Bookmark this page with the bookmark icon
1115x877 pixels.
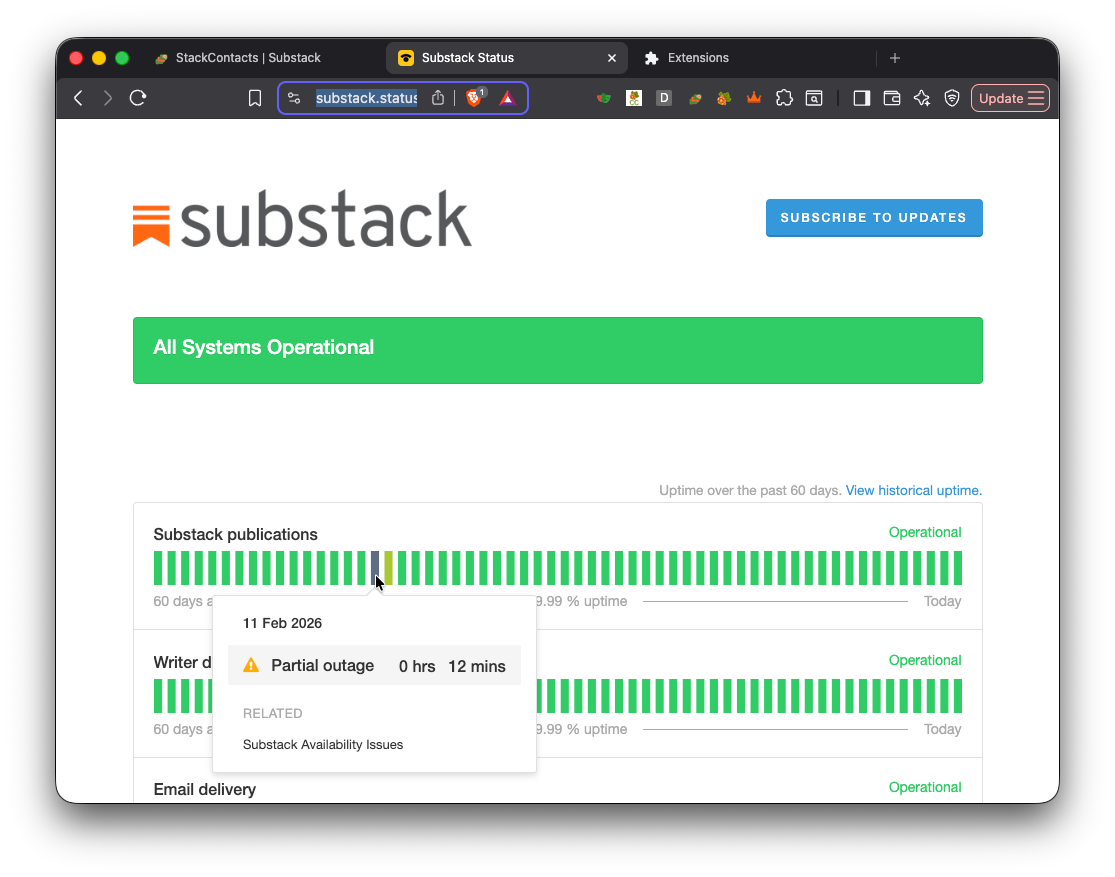[x=255, y=98]
